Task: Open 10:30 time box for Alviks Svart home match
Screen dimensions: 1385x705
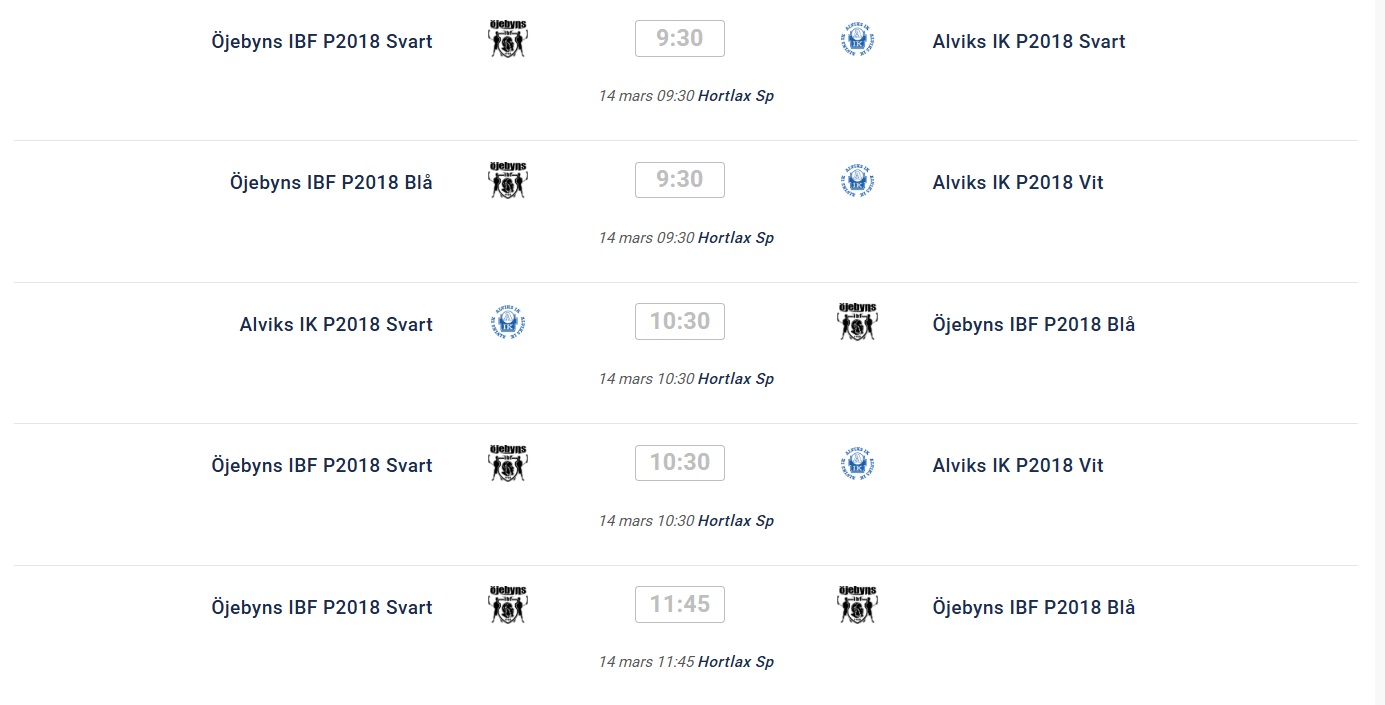Action: pos(680,322)
